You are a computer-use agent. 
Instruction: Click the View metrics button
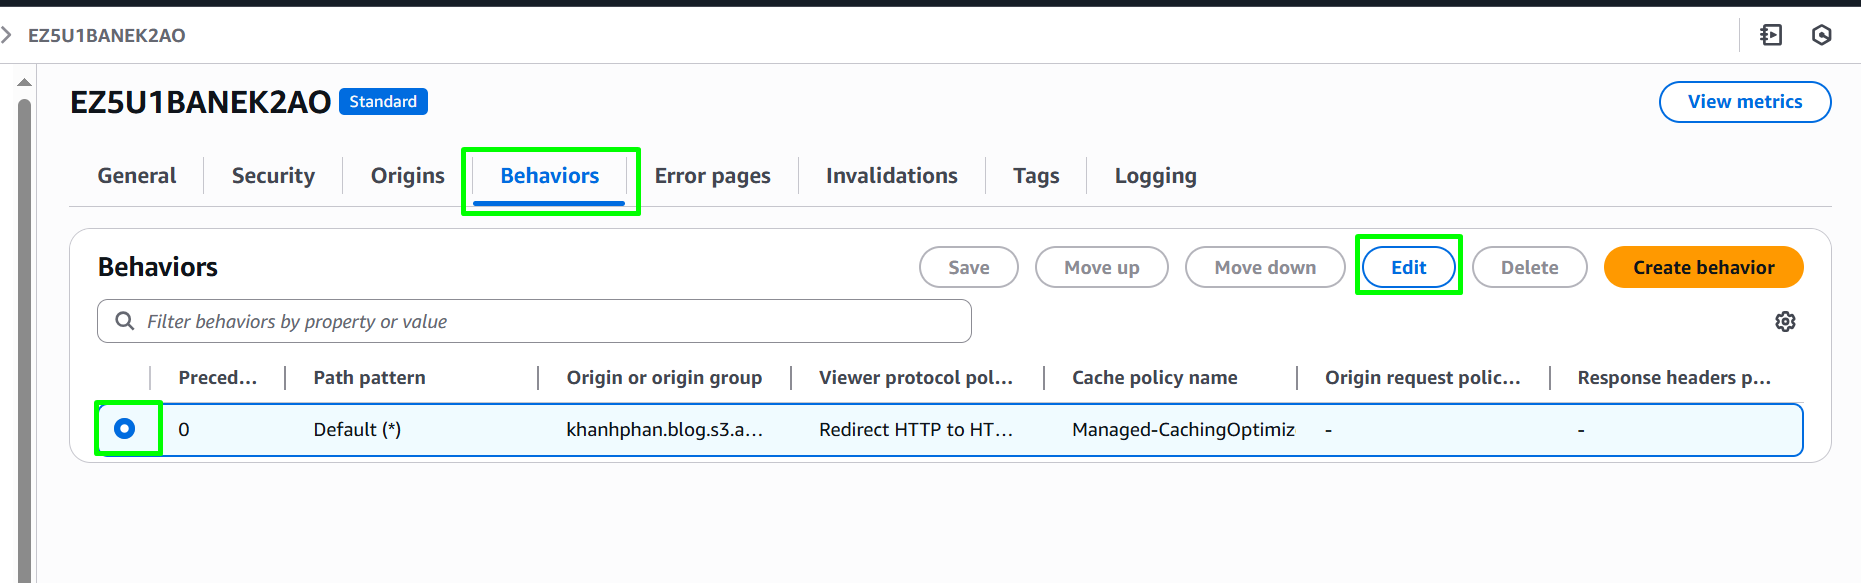point(1745,102)
